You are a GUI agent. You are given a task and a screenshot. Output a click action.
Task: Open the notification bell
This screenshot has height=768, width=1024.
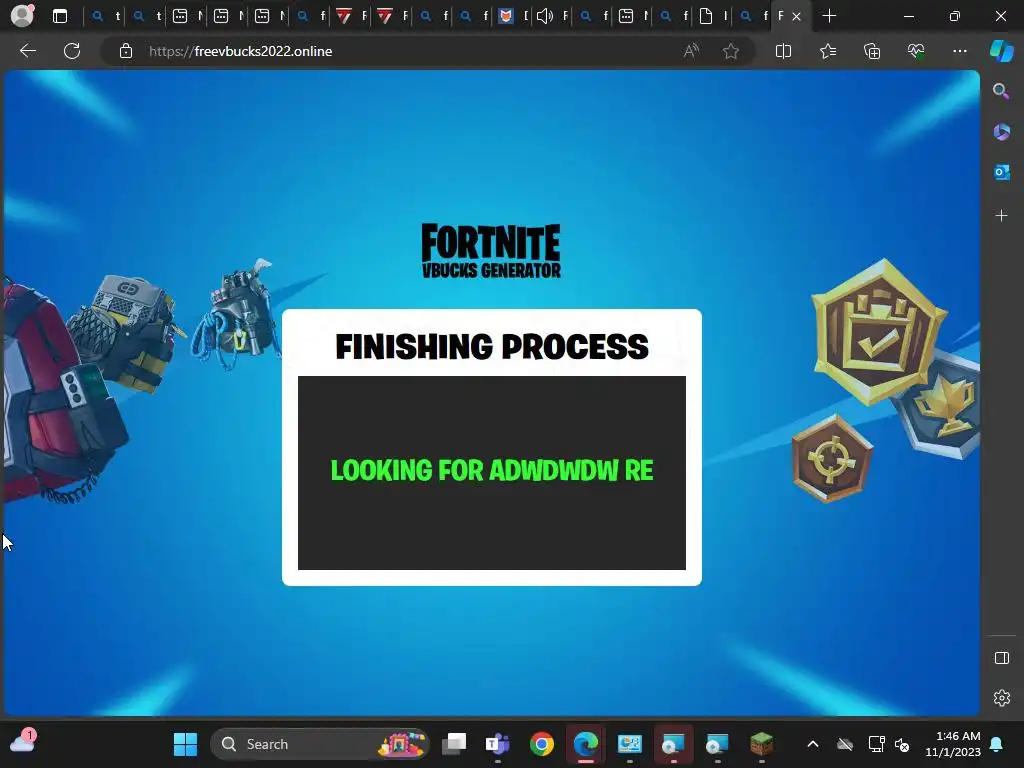coord(997,744)
